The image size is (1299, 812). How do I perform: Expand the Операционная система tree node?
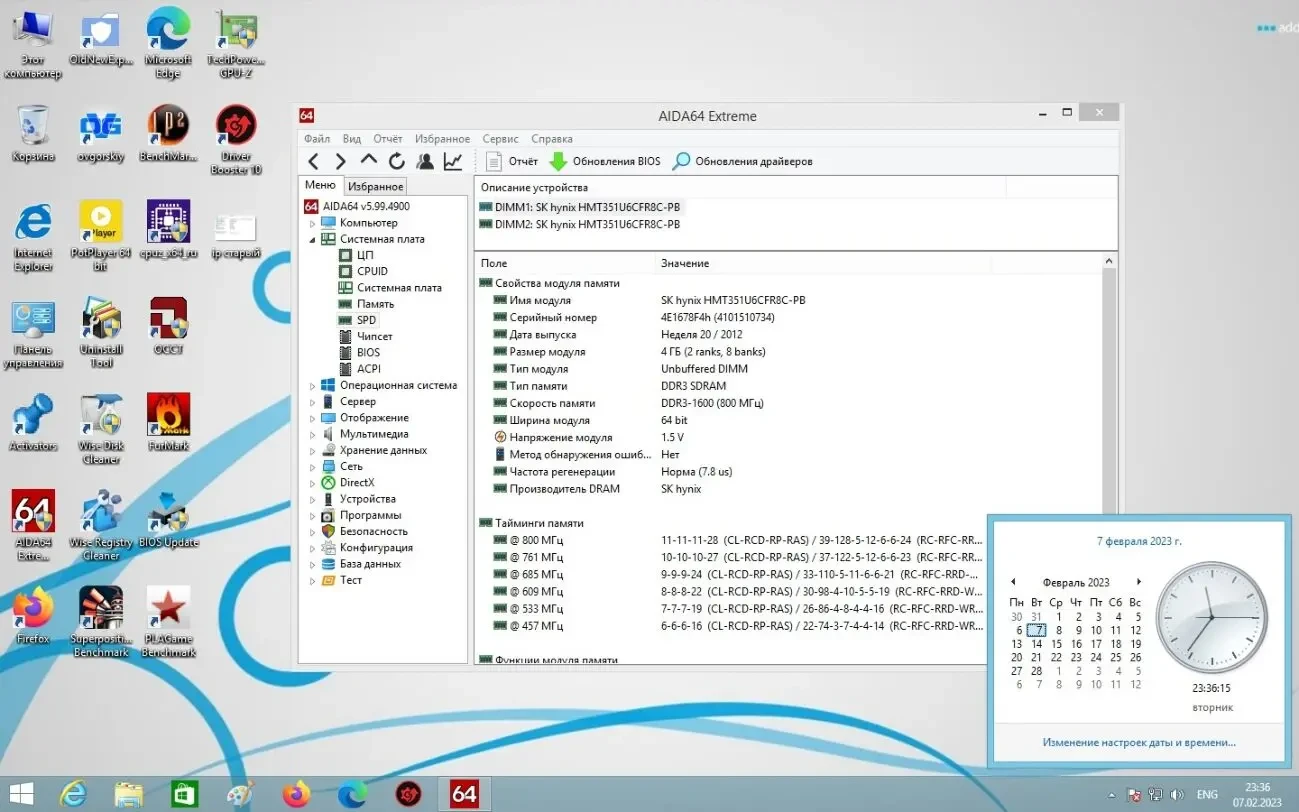(313, 385)
